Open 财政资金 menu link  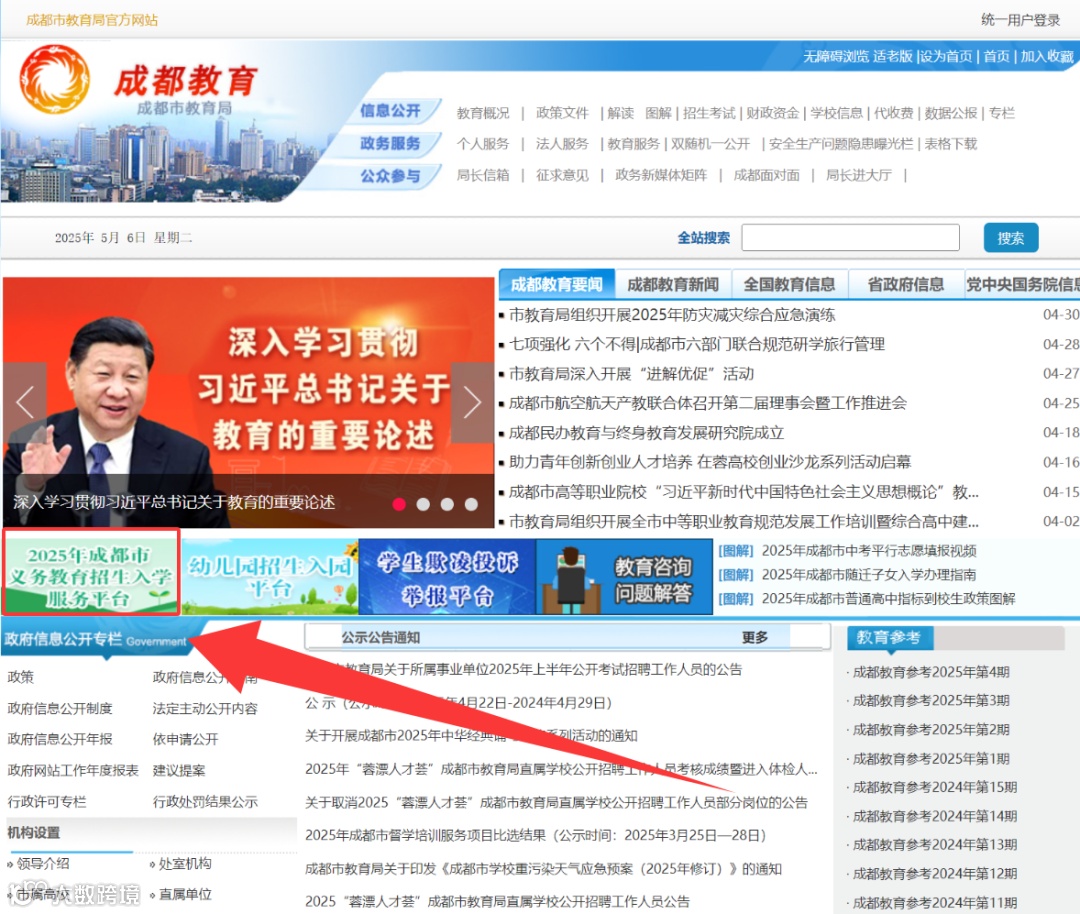click(x=773, y=113)
